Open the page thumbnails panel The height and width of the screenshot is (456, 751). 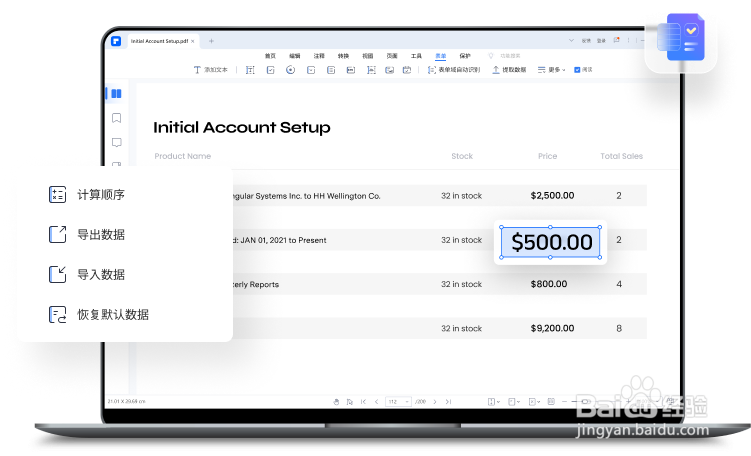tap(116, 93)
